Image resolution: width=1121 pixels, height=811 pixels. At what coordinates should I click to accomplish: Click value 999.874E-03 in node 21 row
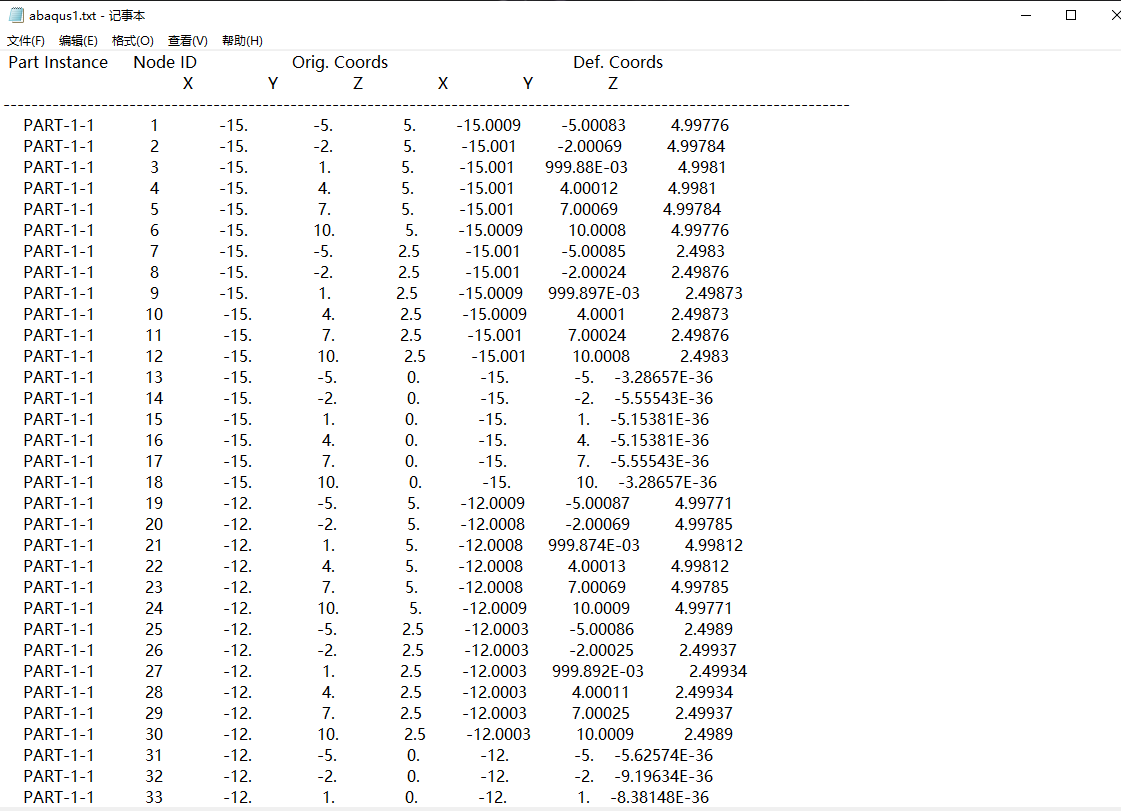click(x=593, y=546)
